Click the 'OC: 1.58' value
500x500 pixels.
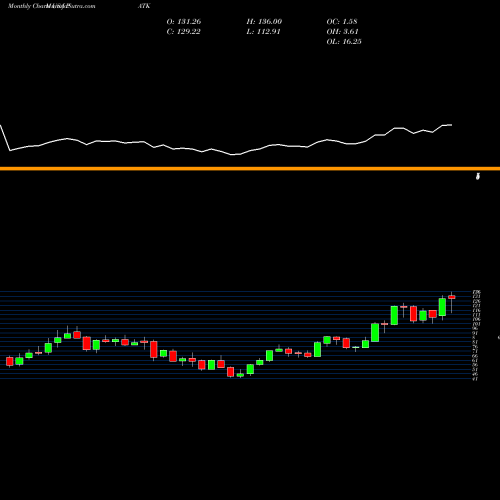pyautogui.click(x=342, y=22)
